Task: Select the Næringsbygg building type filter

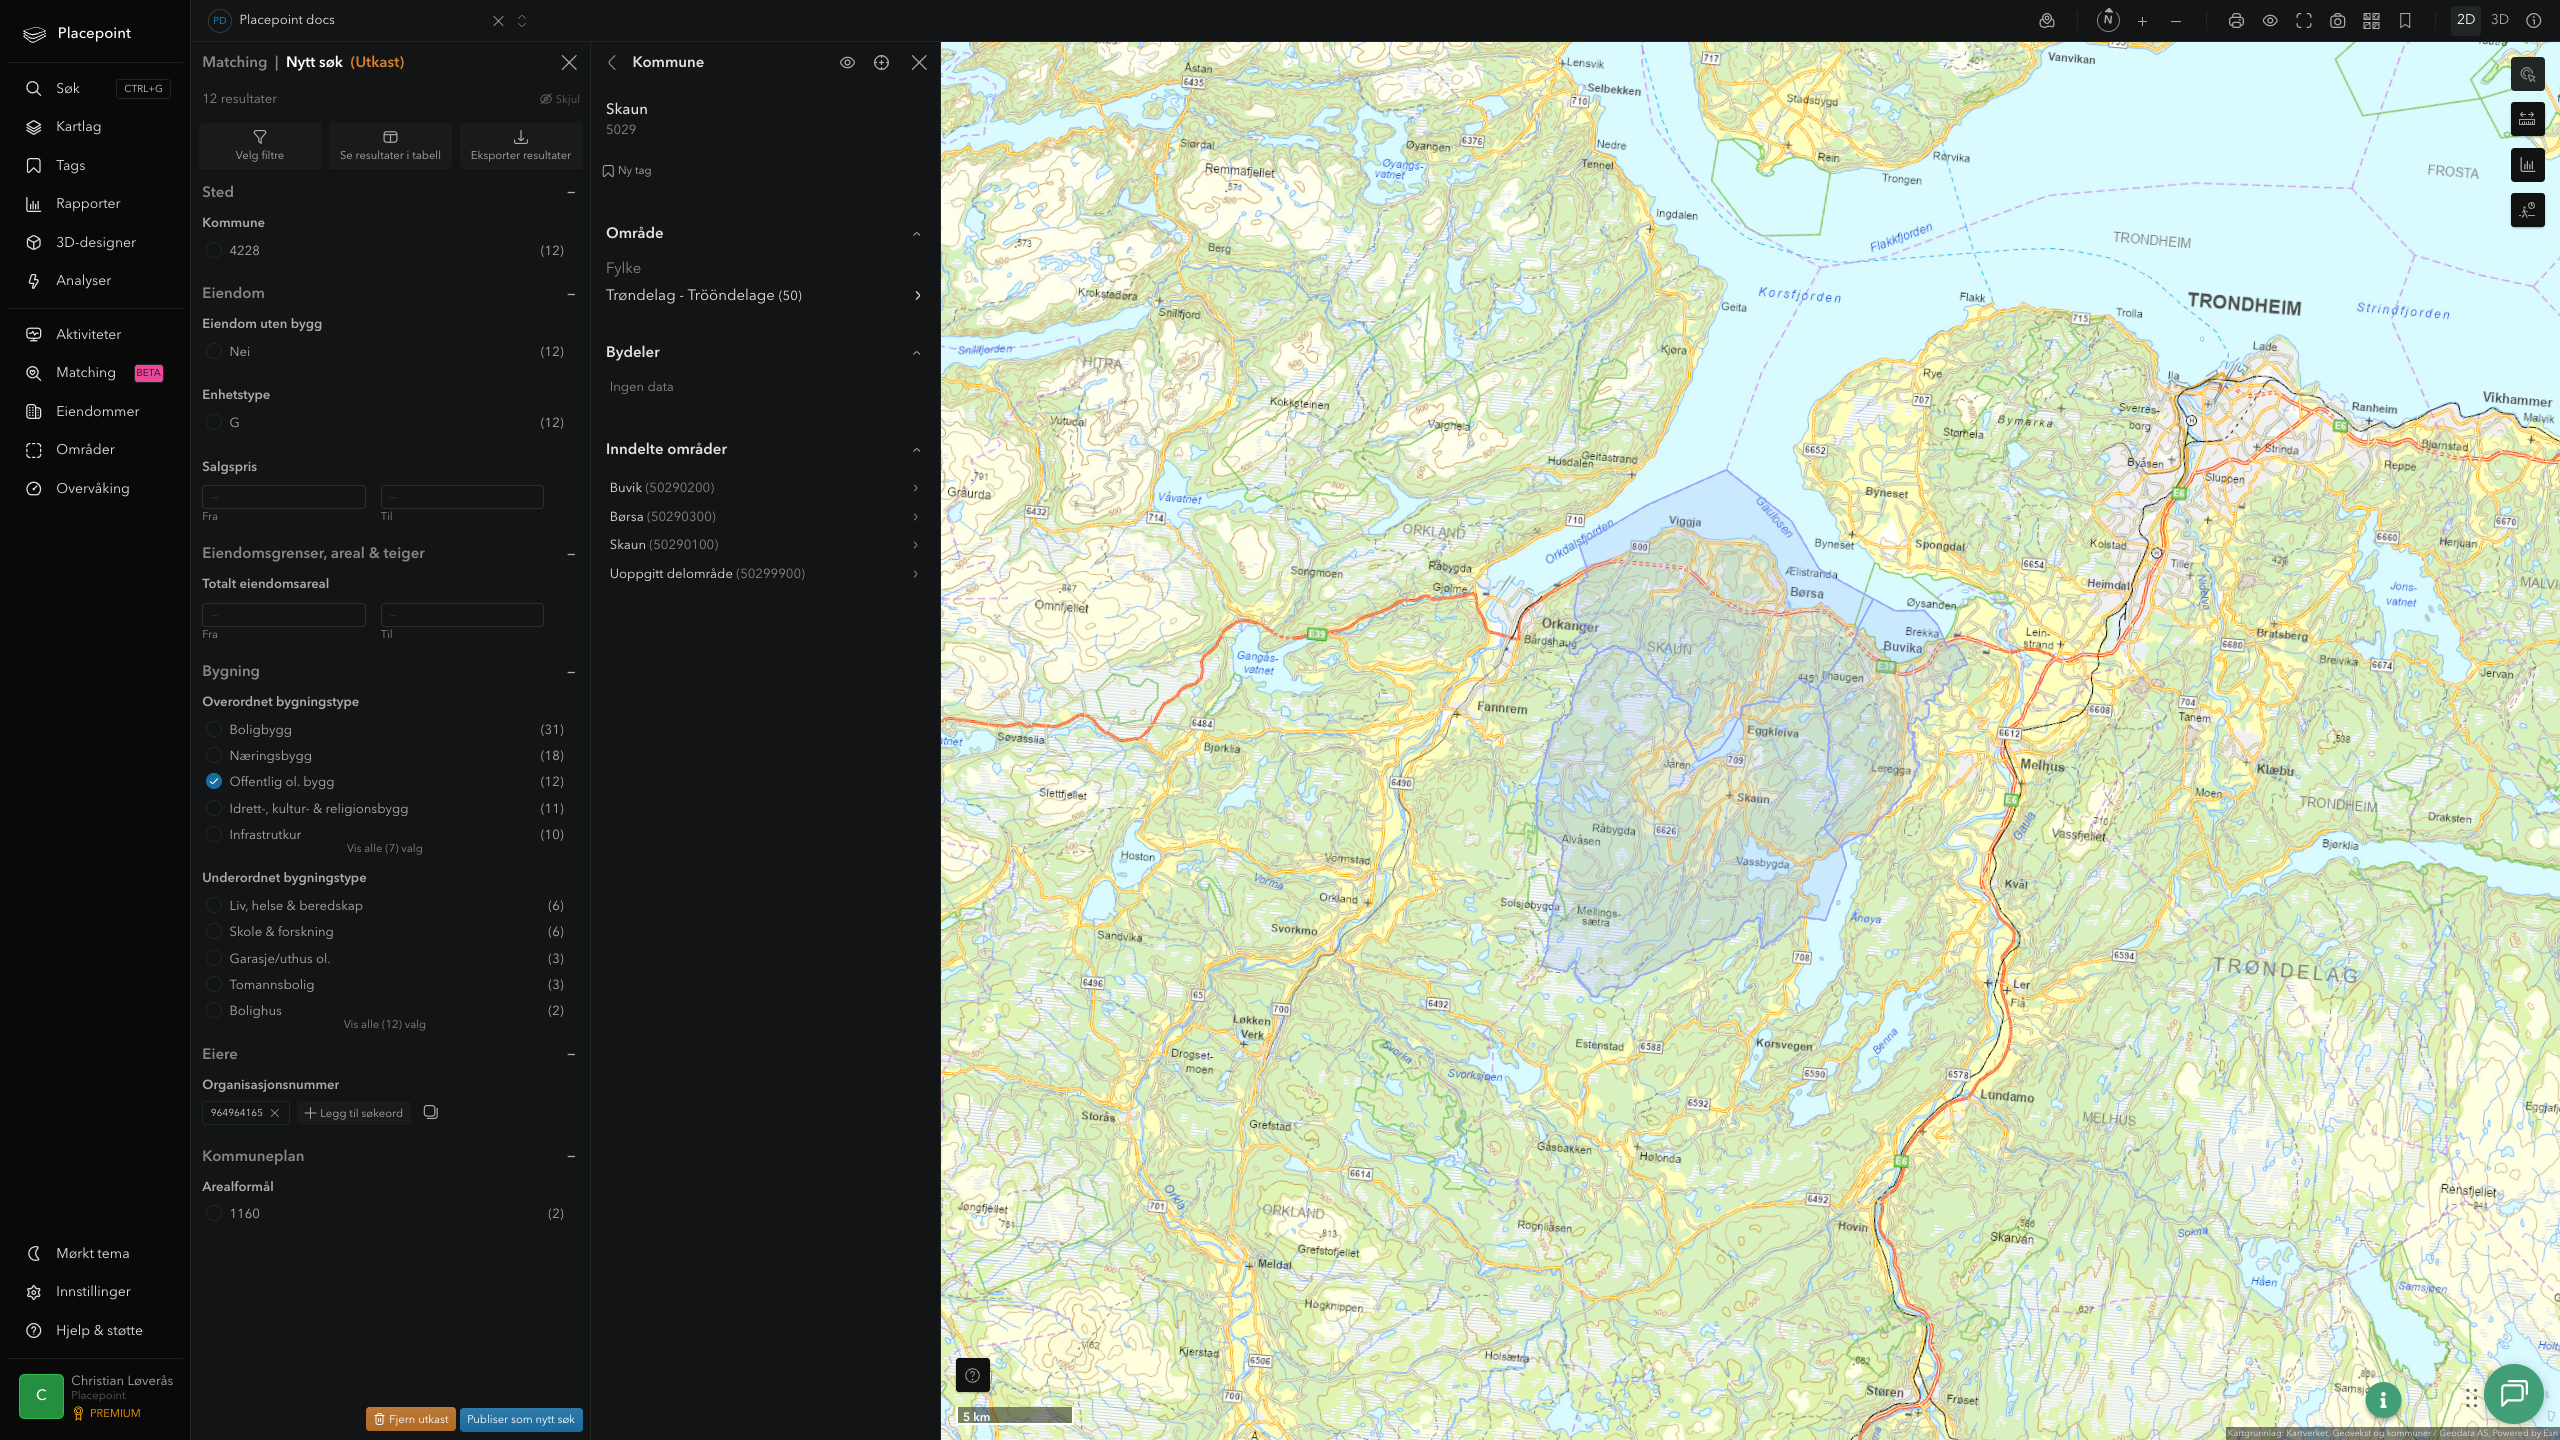Action: [214, 755]
